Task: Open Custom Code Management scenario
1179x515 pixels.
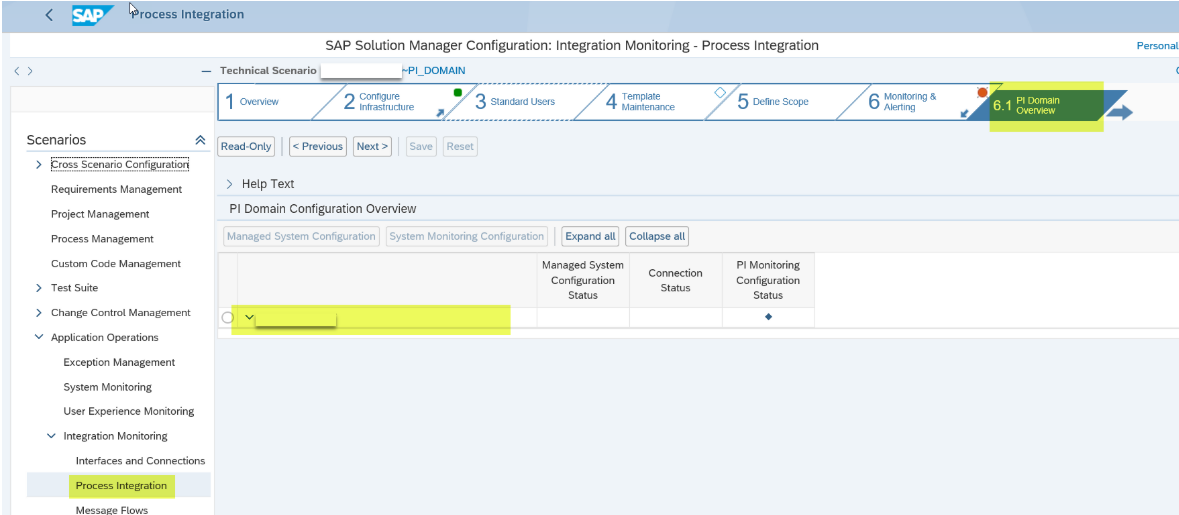Action: 116,264
